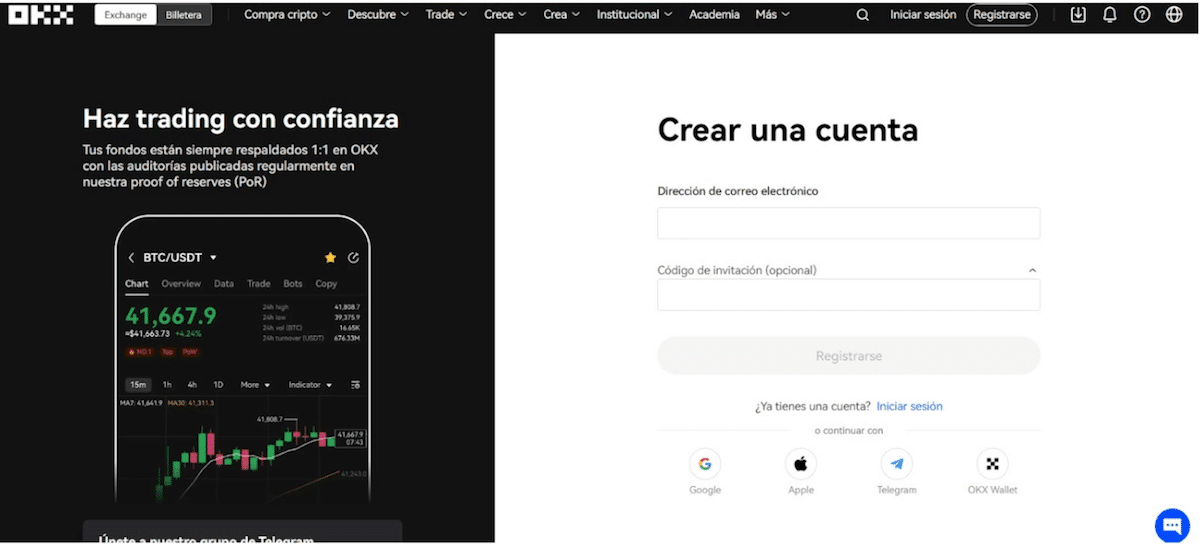The image size is (1200, 544).
Task: Open Academia menu item
Action: point(714,15)
